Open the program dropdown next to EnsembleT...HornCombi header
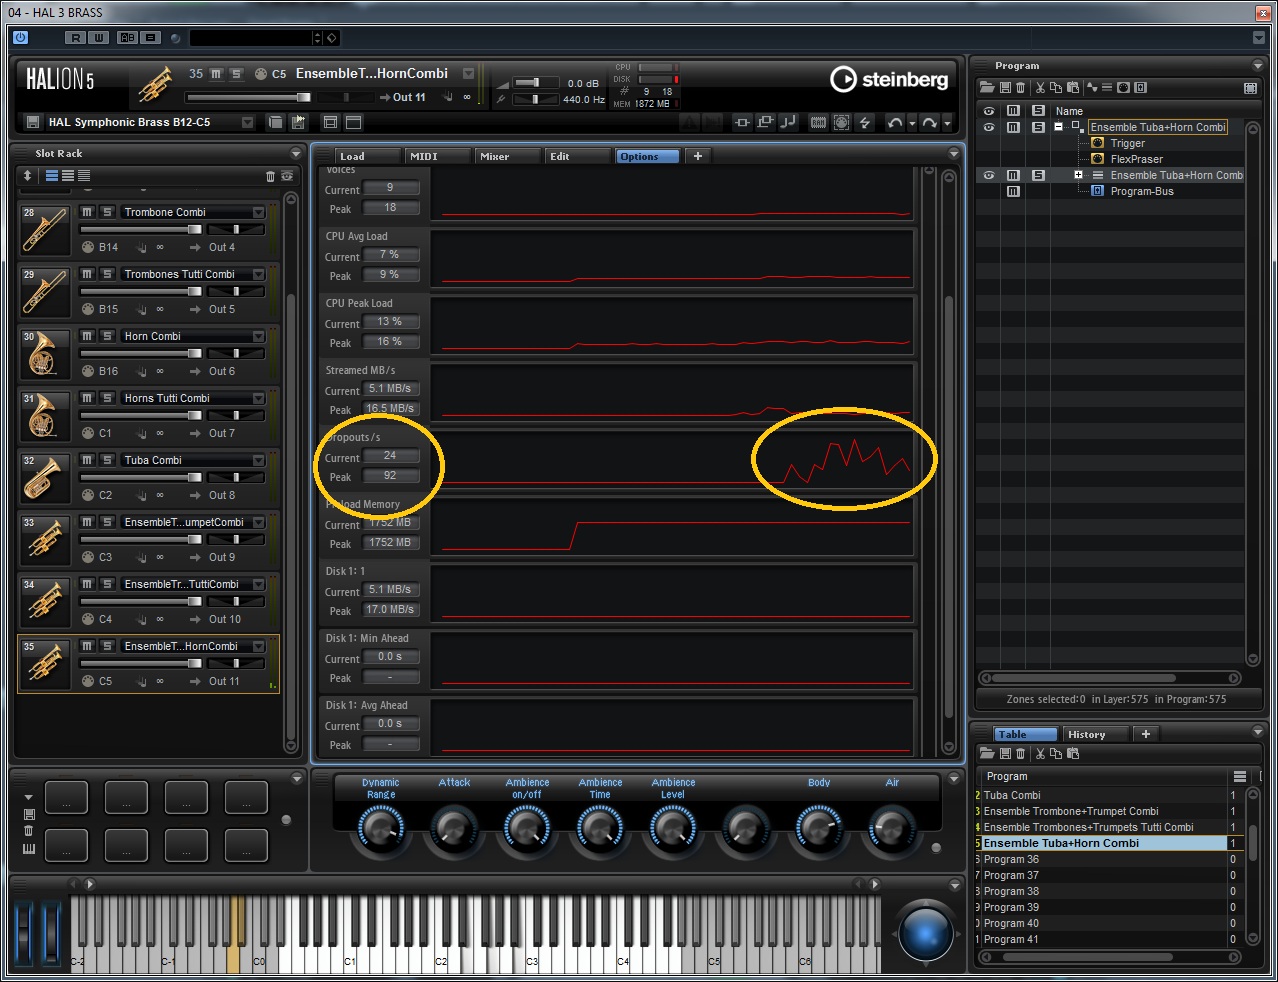1278x982 pixels. pyautogui.click(x=468, y=74)
